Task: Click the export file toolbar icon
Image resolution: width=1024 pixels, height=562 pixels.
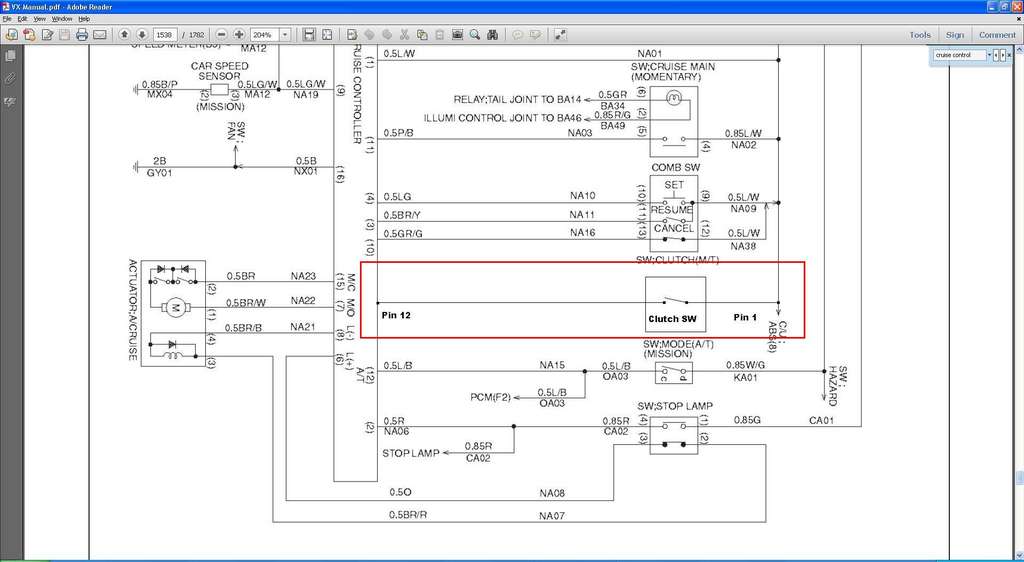Action: click(352, 35)
